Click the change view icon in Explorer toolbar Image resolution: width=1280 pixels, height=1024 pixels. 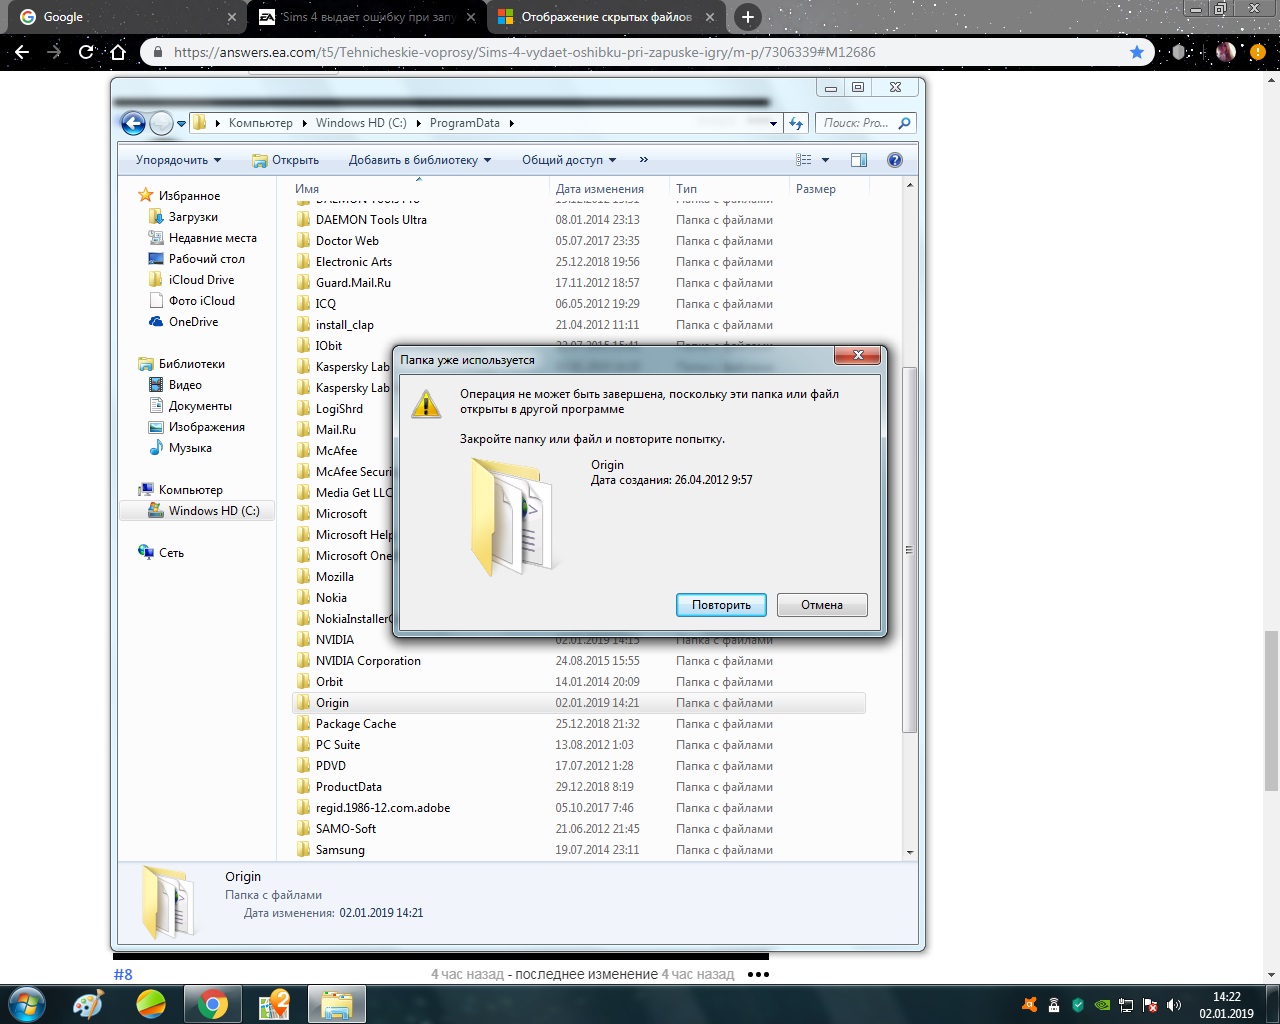coord(804,160)
